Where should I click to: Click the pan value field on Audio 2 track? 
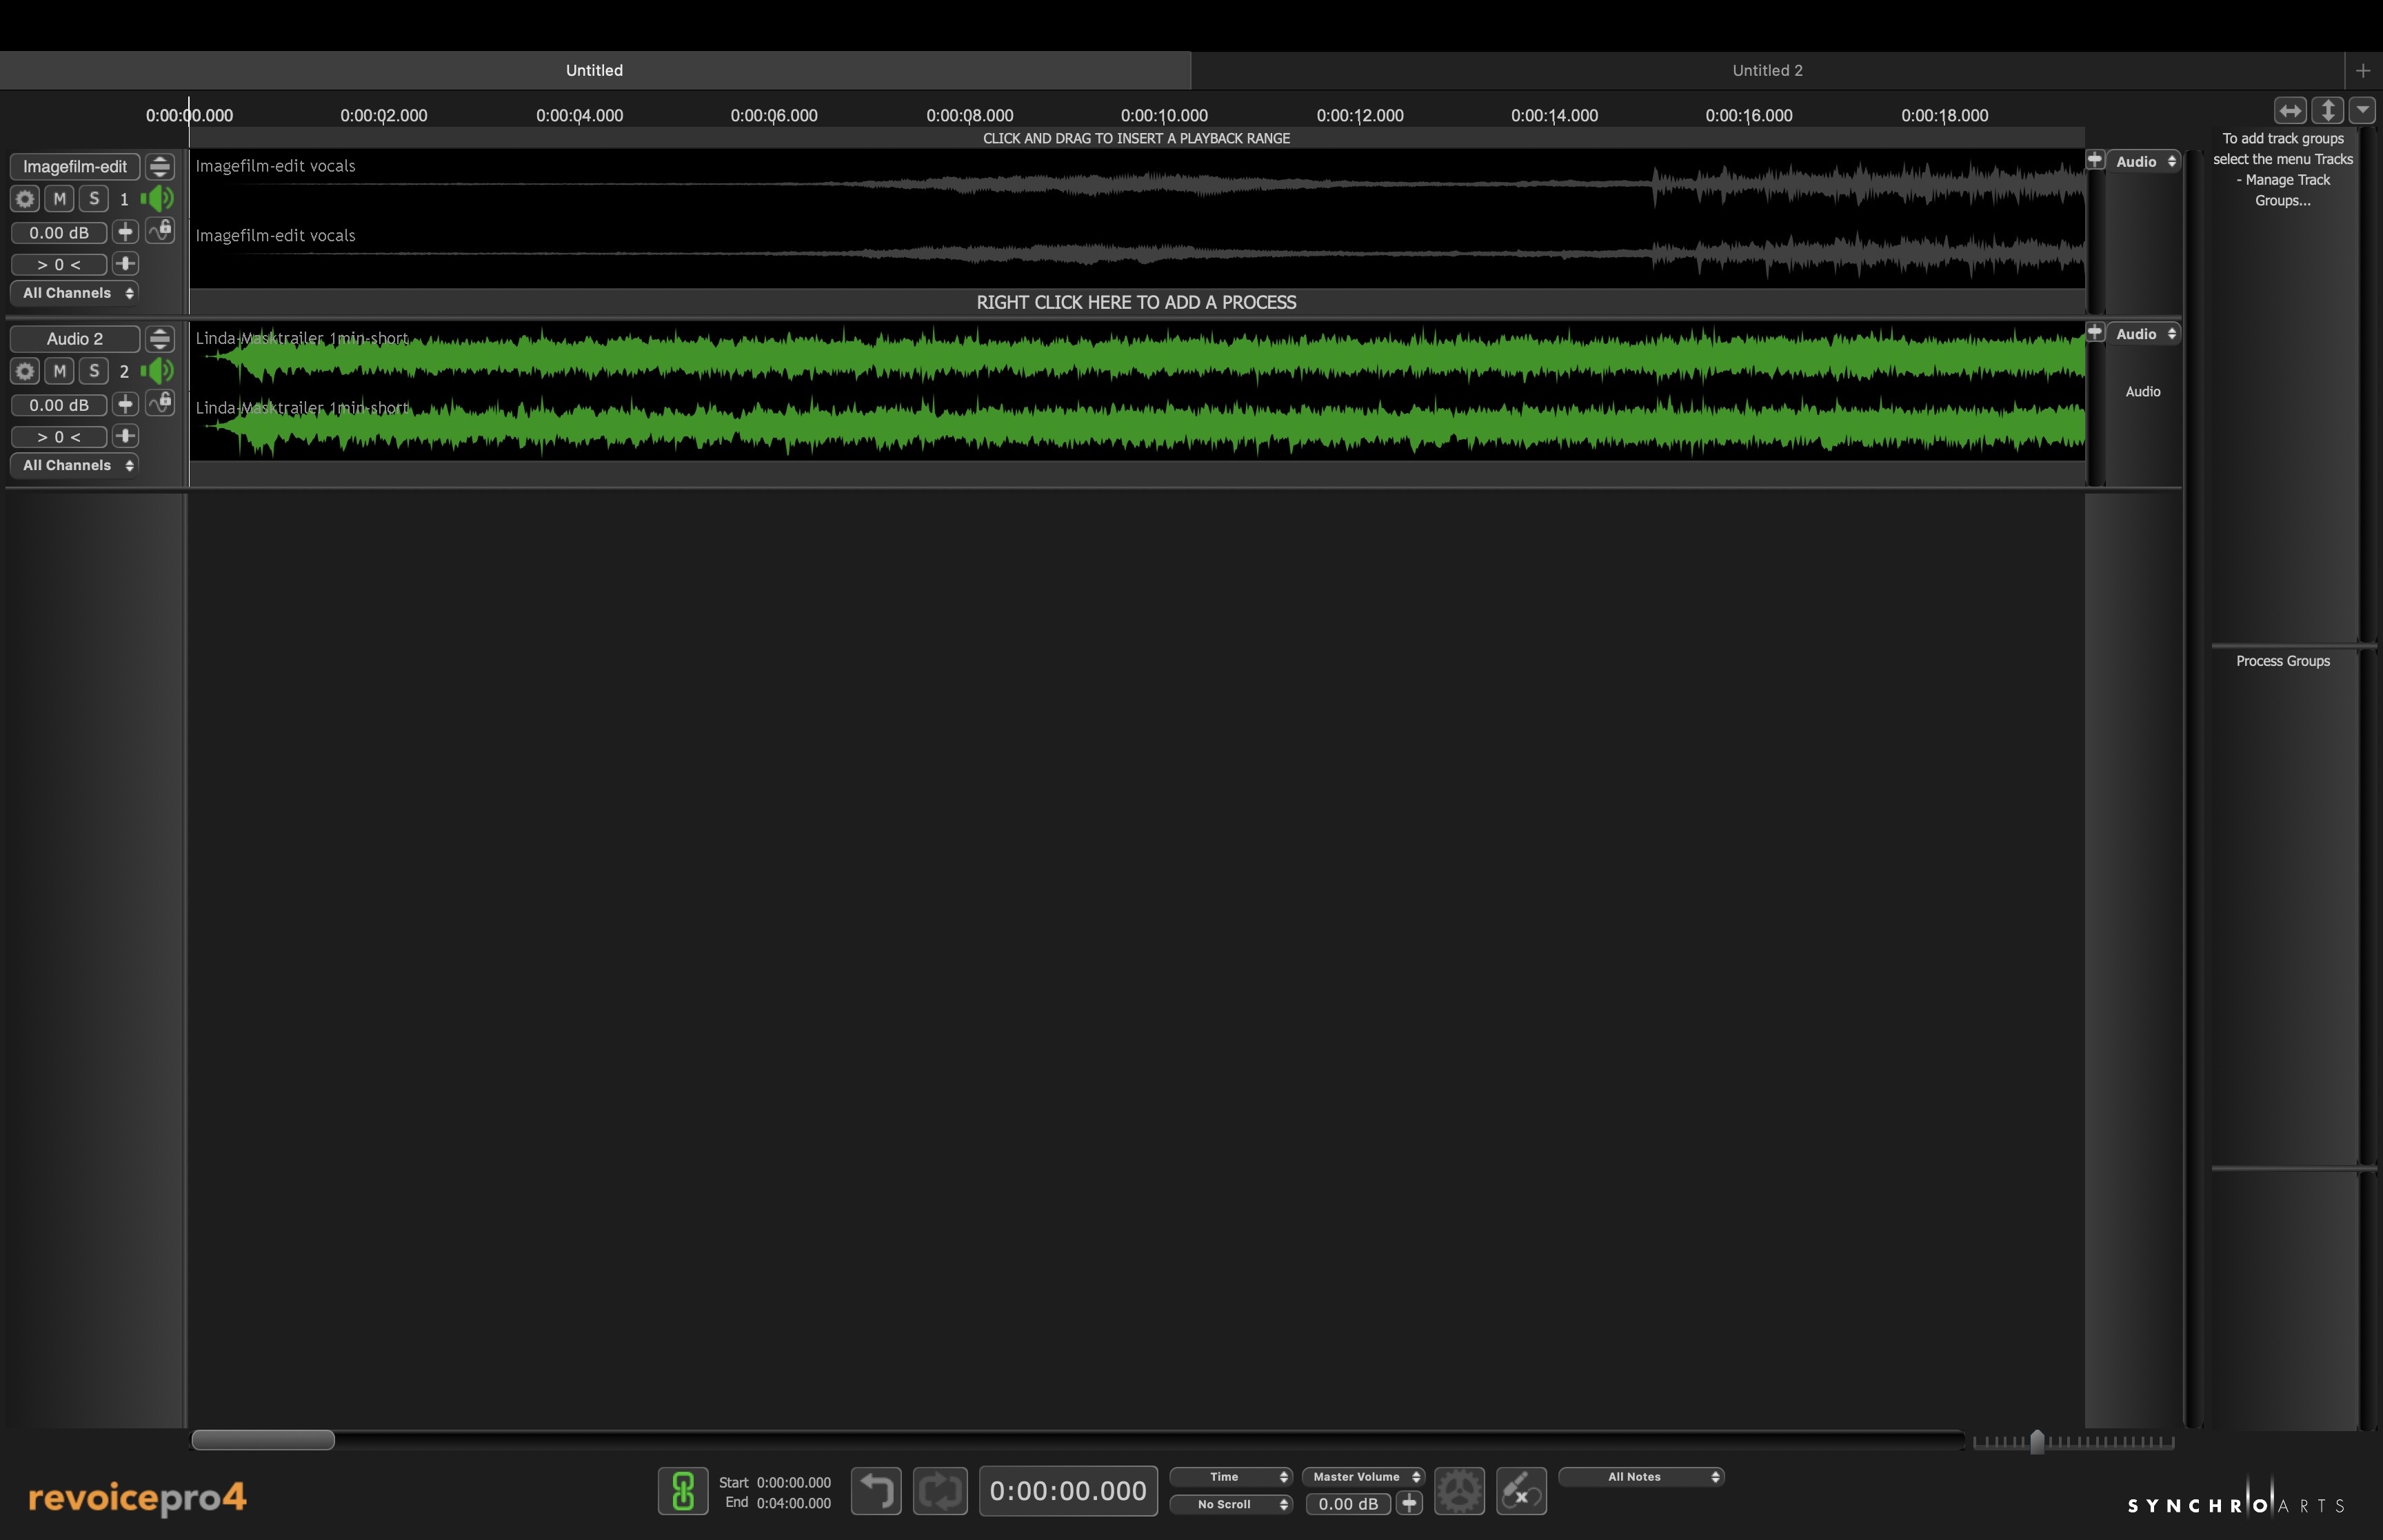point(59,437)
